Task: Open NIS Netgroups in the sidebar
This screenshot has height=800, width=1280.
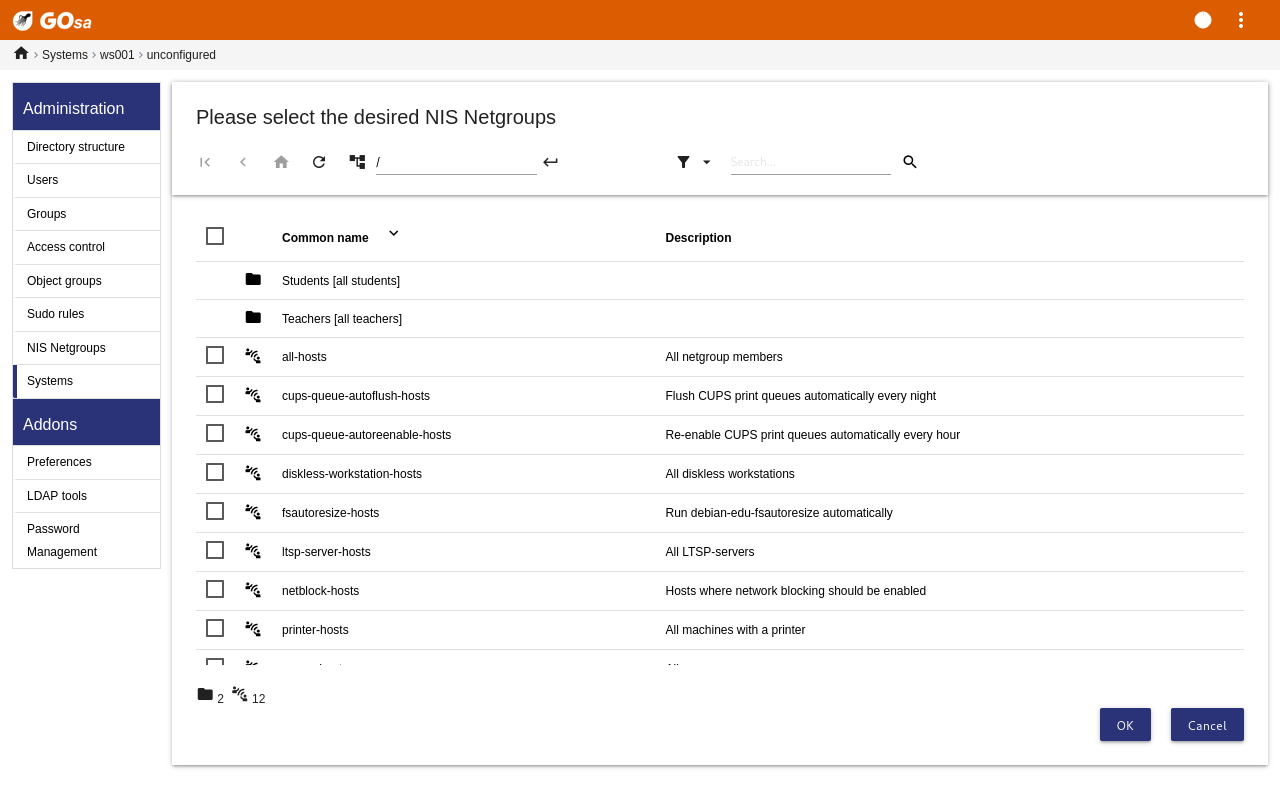Action: point(66,348)
